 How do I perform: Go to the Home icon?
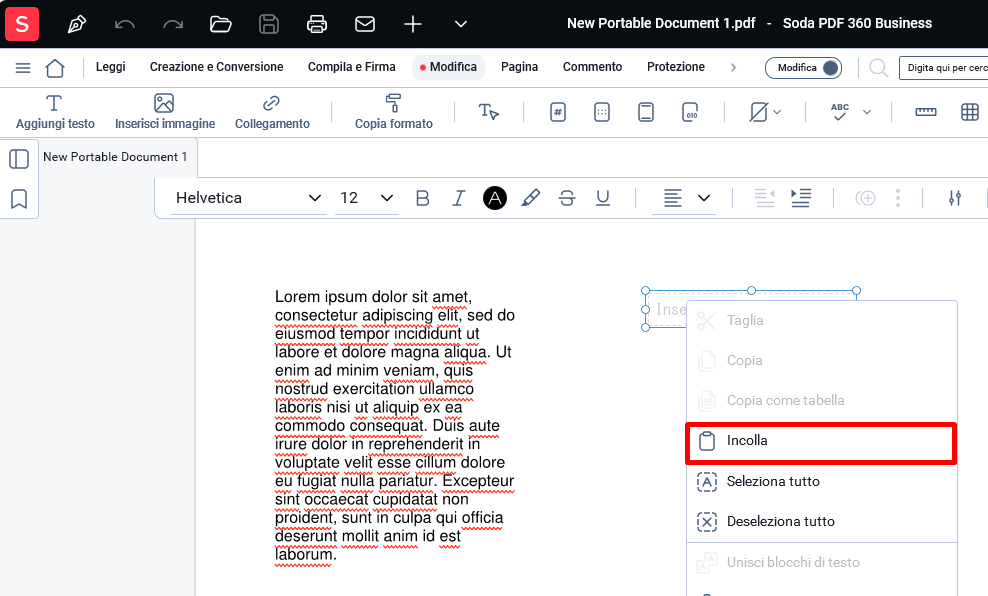(55, 67)
